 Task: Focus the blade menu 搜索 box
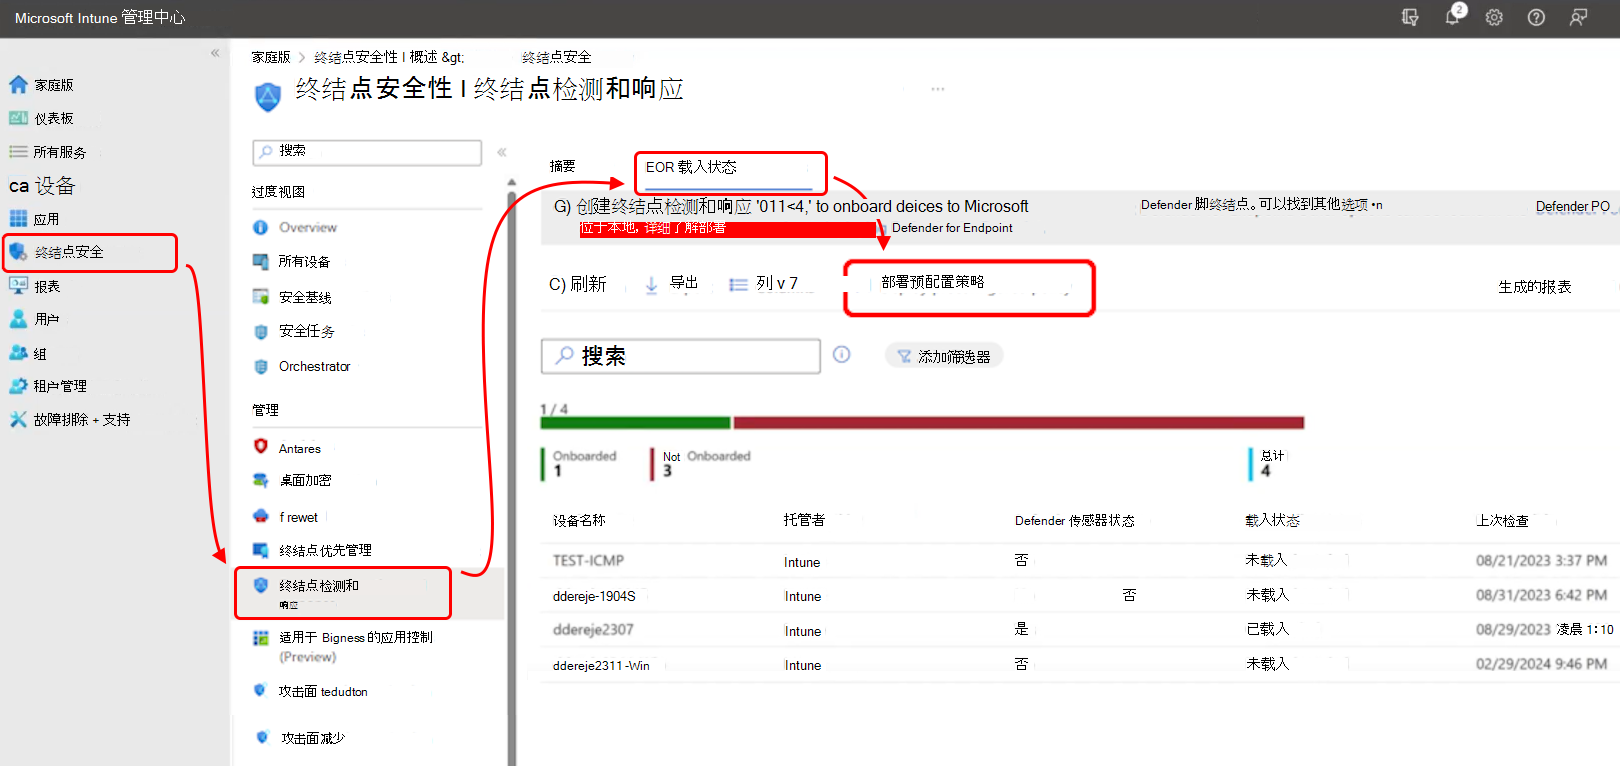pos(367,151)
